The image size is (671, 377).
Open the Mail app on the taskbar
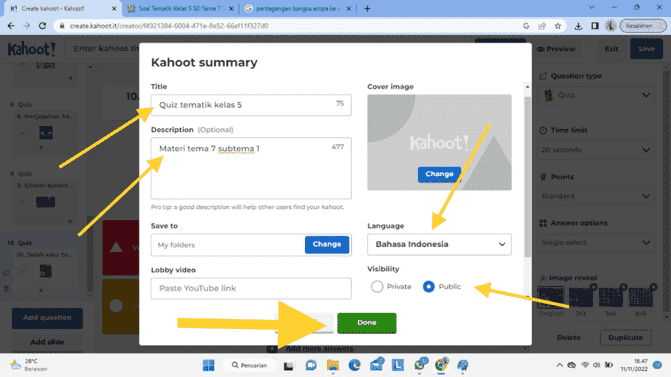point(377,365)
